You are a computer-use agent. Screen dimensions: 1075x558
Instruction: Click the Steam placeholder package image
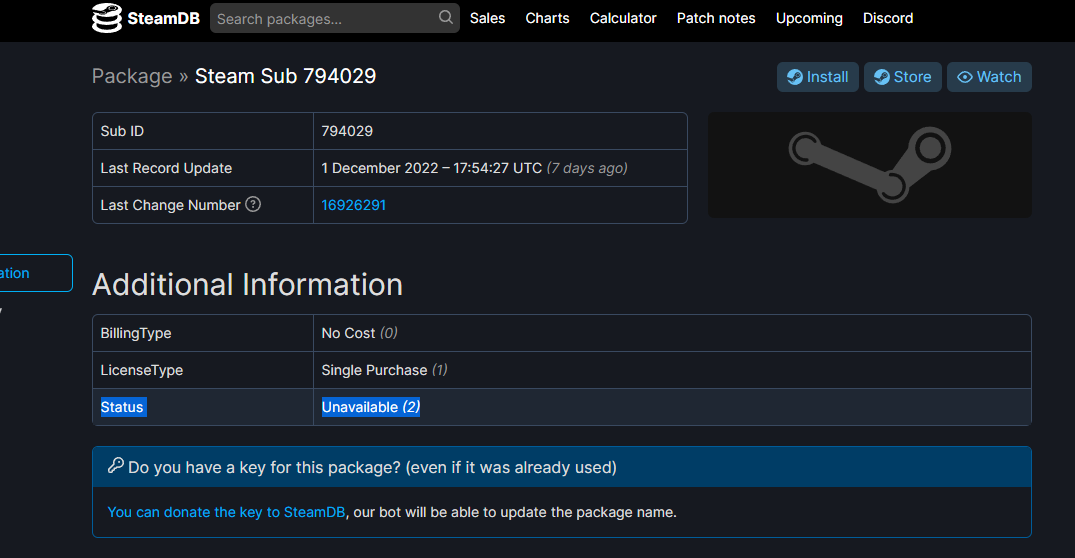(869, 165)
